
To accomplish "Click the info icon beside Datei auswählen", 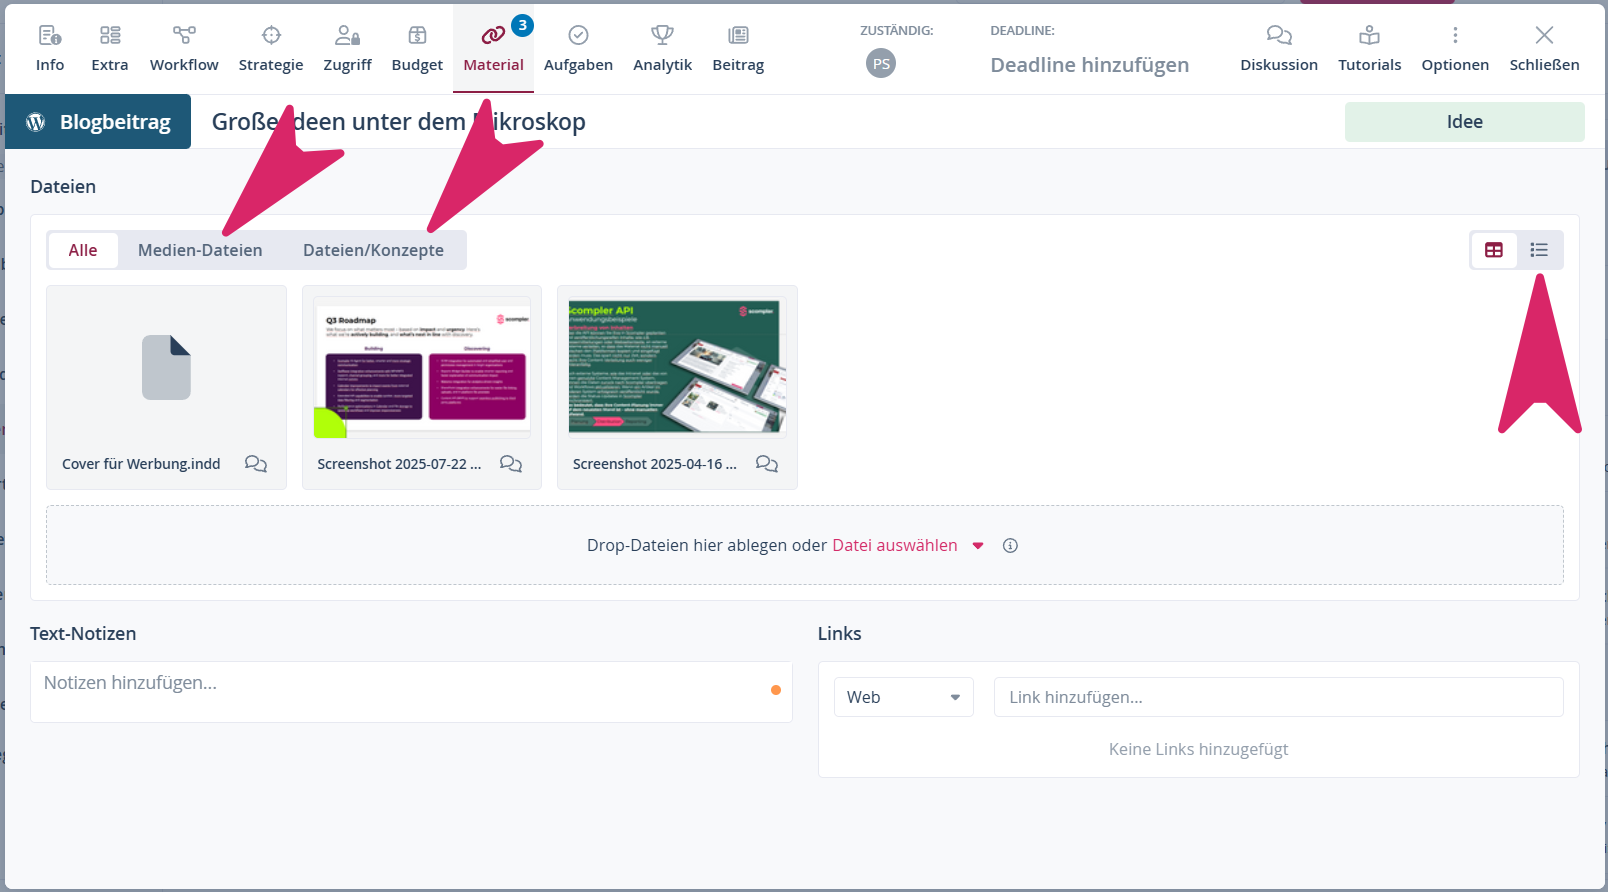I will point(1010,546).
